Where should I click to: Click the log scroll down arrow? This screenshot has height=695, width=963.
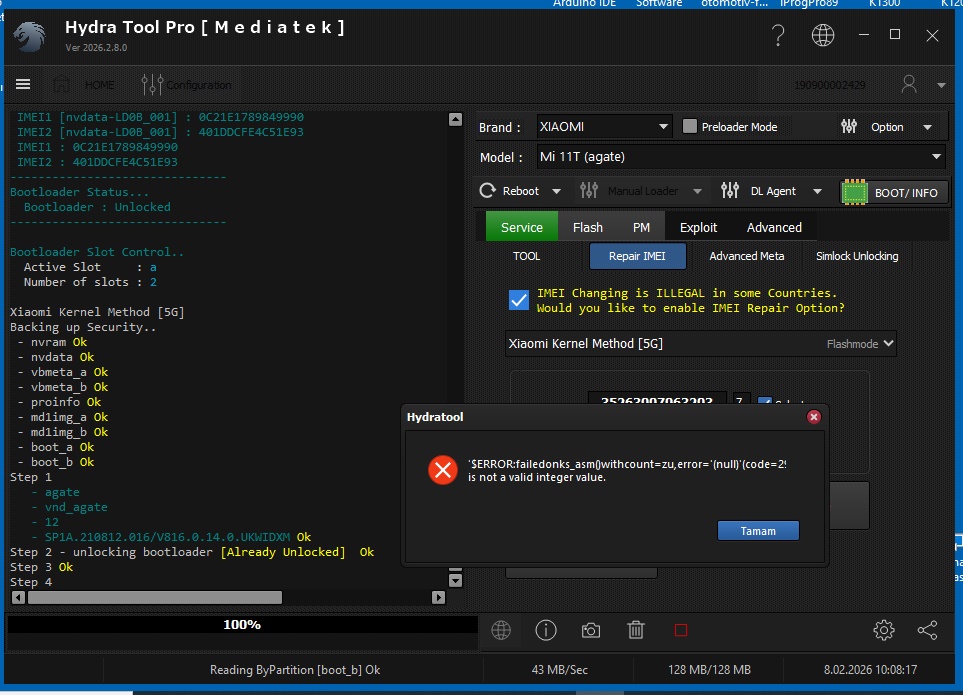point(455,580)
